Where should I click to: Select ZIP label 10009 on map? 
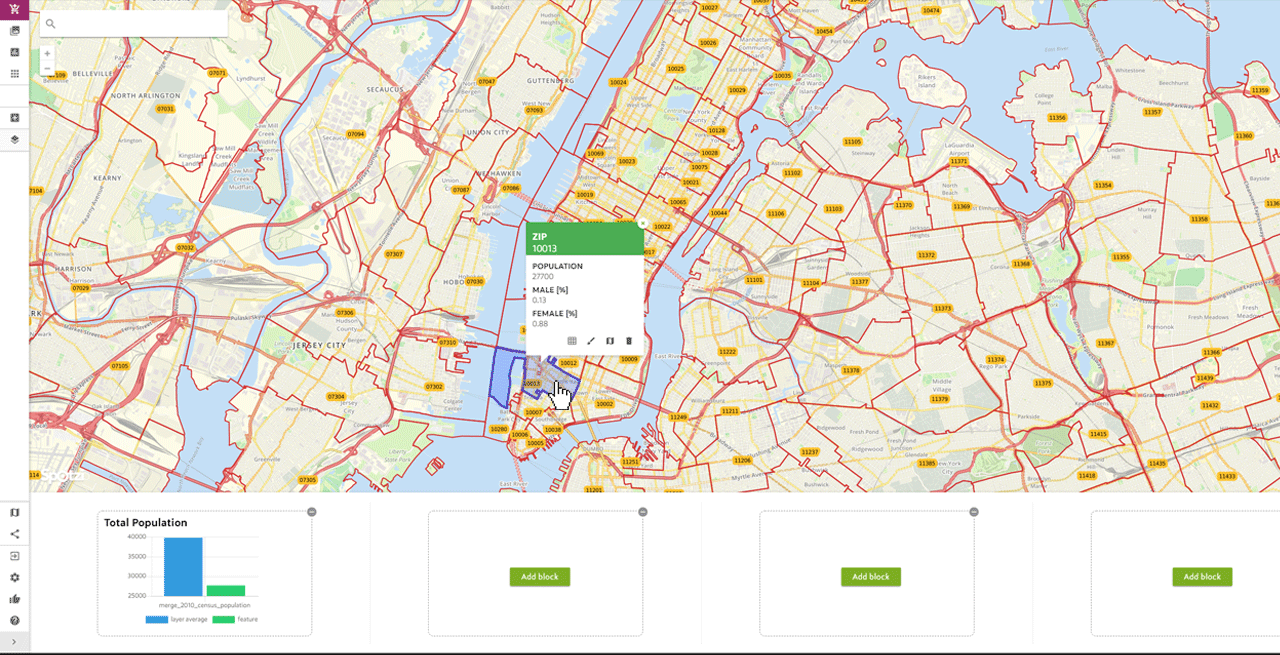point(629,358)
